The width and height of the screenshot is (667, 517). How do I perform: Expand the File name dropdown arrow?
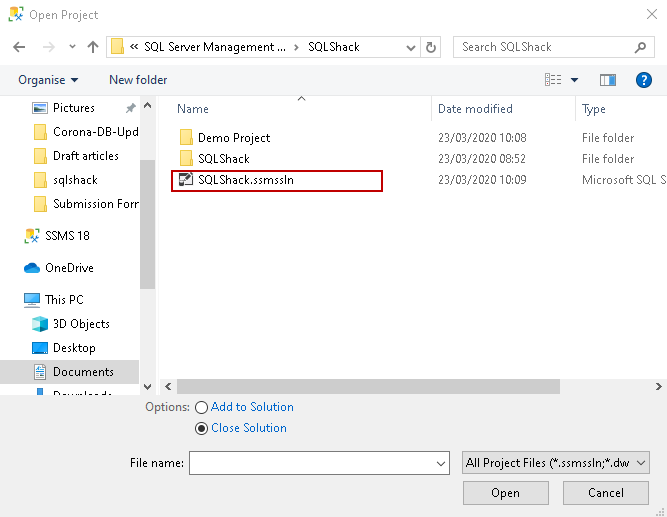[x=441, y=464]
